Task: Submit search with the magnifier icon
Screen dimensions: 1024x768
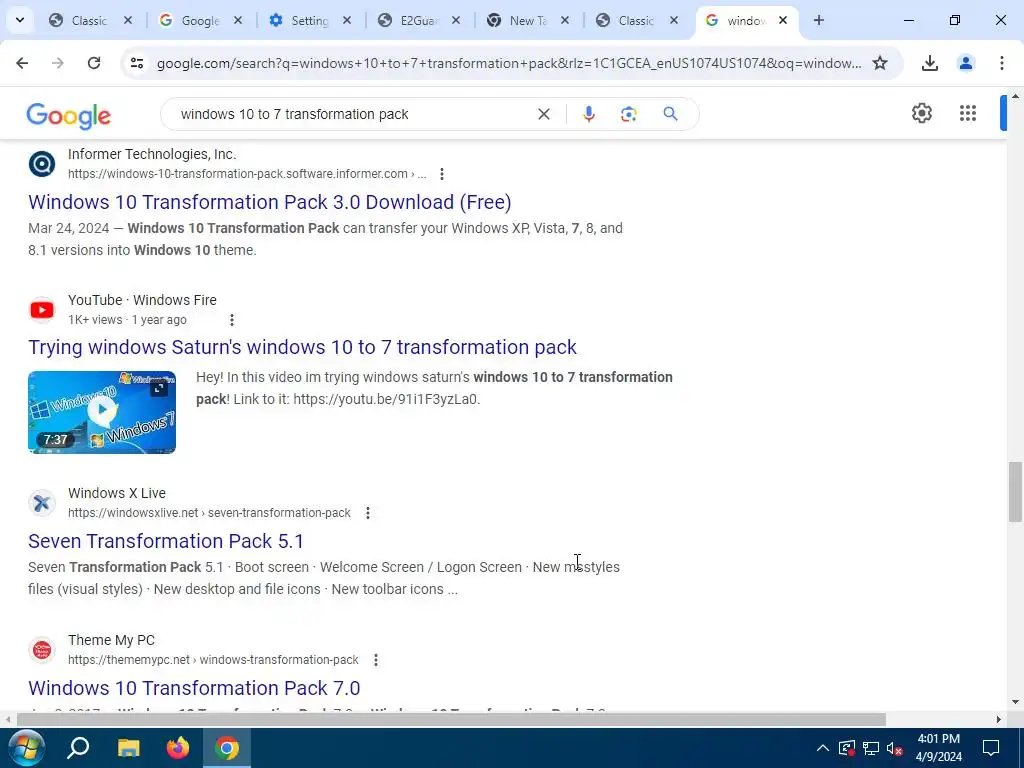Action: pyautogui.click(x=671, y=114)
